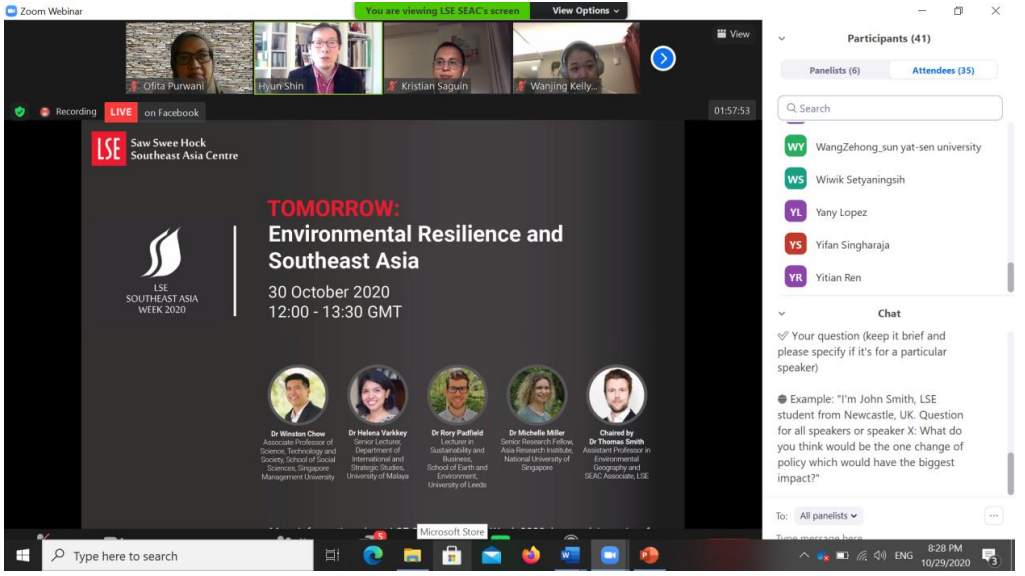
Task: Click the red Recording indicator icon
Action: [x=44, y=112]
